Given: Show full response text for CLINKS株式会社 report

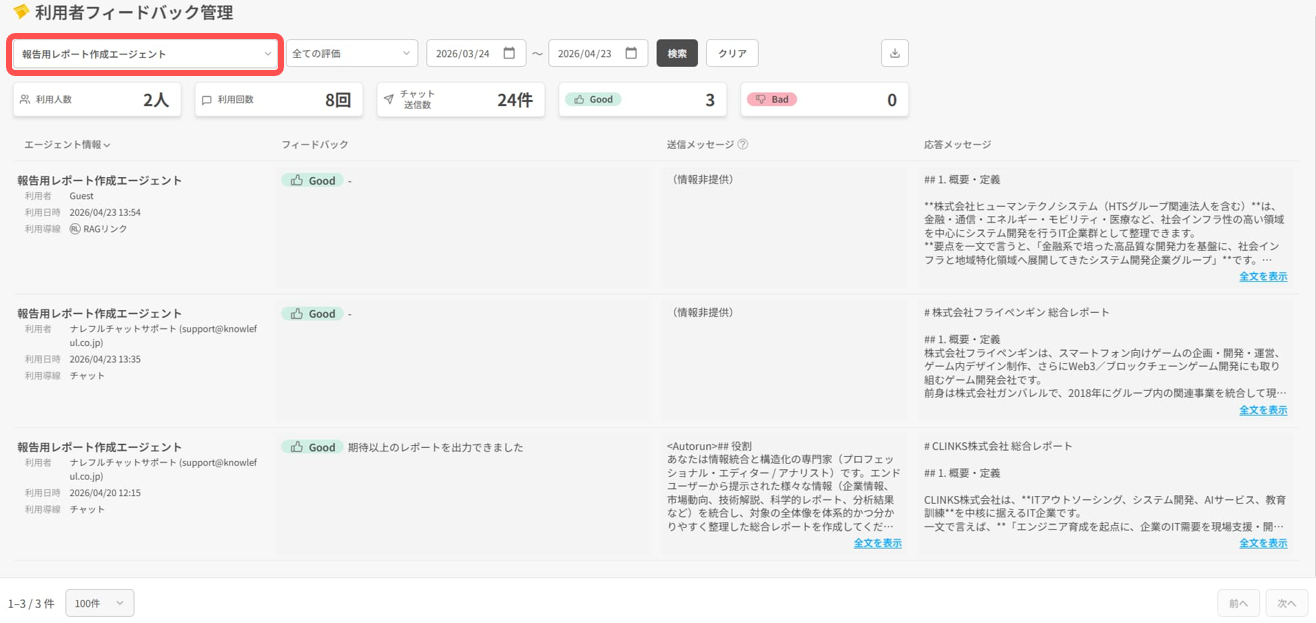Looking at the screenshot, I should coord(1263,543).
